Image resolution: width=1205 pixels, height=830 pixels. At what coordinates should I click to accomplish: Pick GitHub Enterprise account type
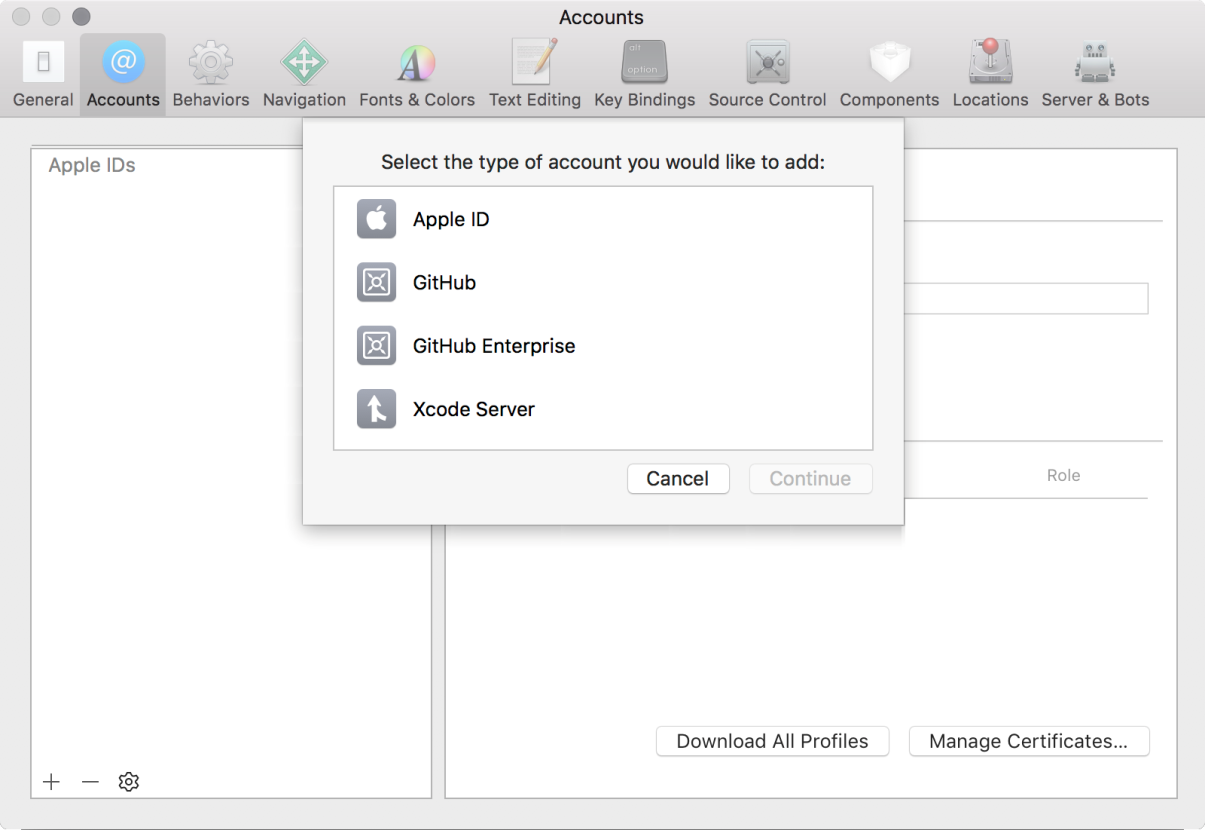click(603, 346)
